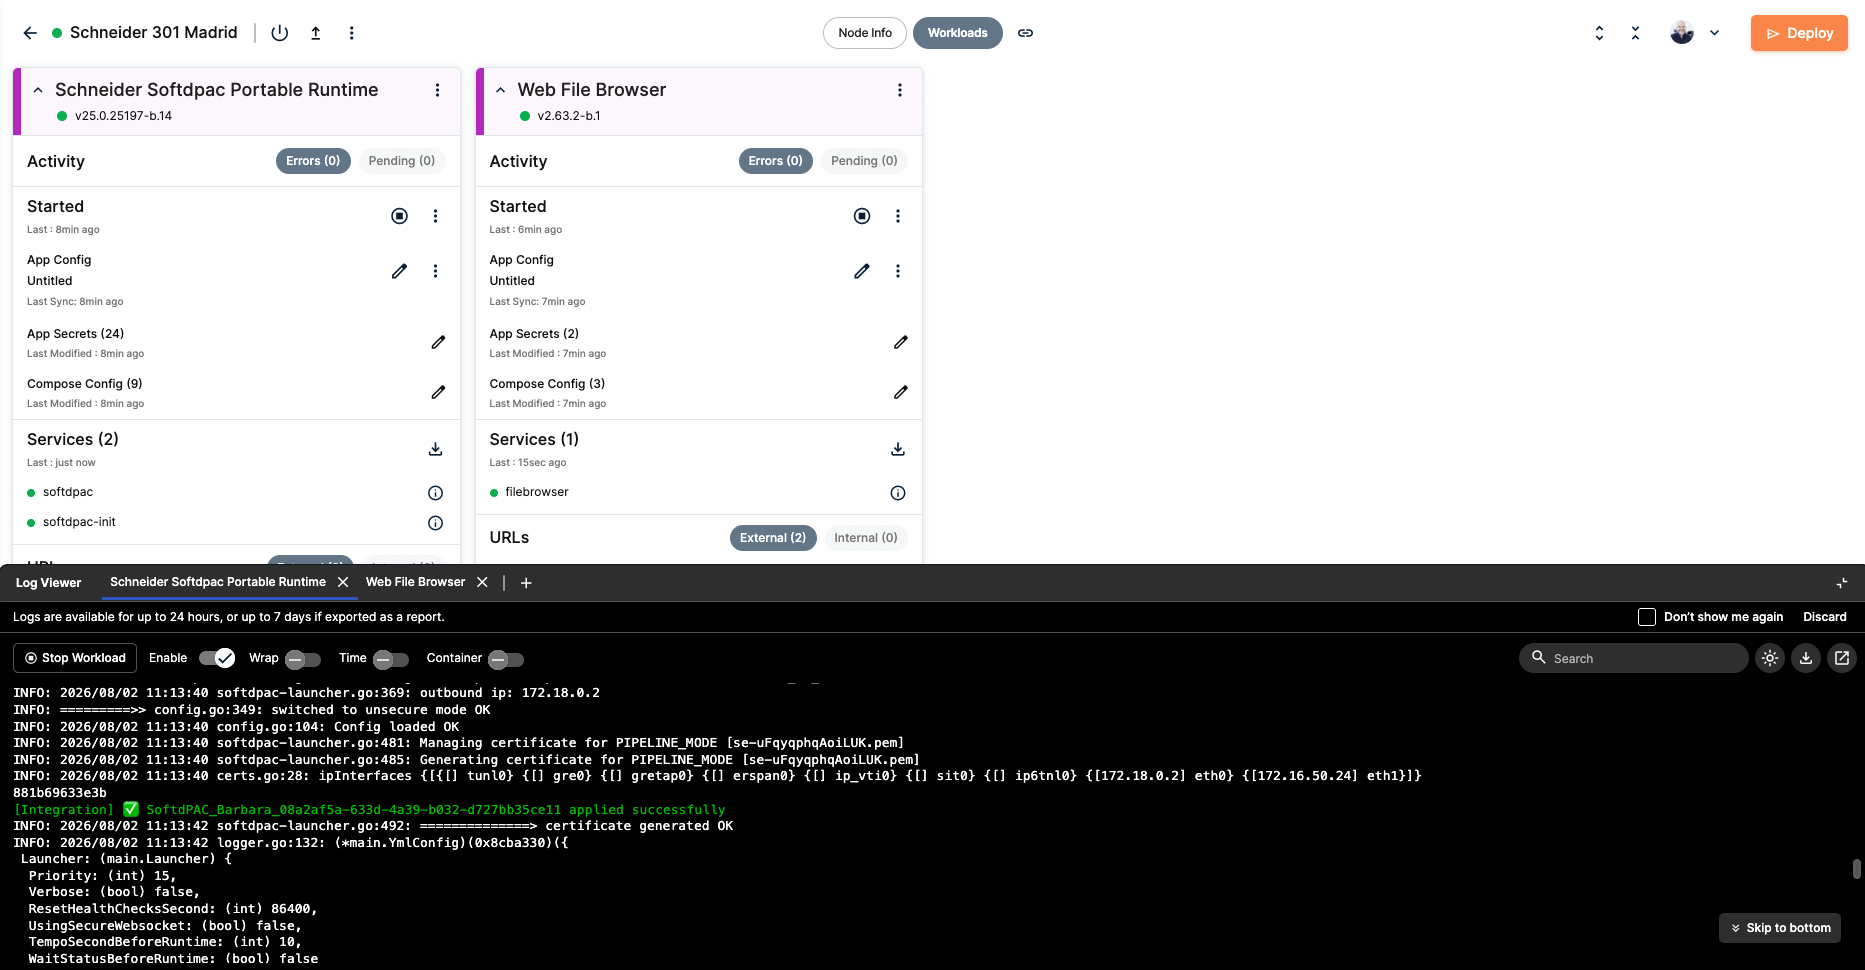
Task: Open Web File Browser card menu
Action: tap(900, 90)
